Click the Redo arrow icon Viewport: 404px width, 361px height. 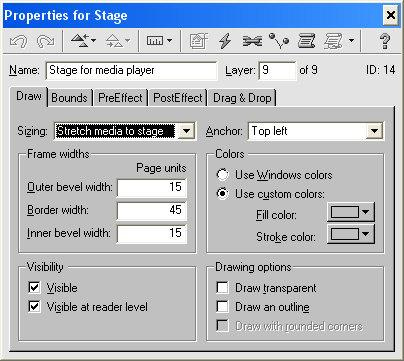pos(46,41)
